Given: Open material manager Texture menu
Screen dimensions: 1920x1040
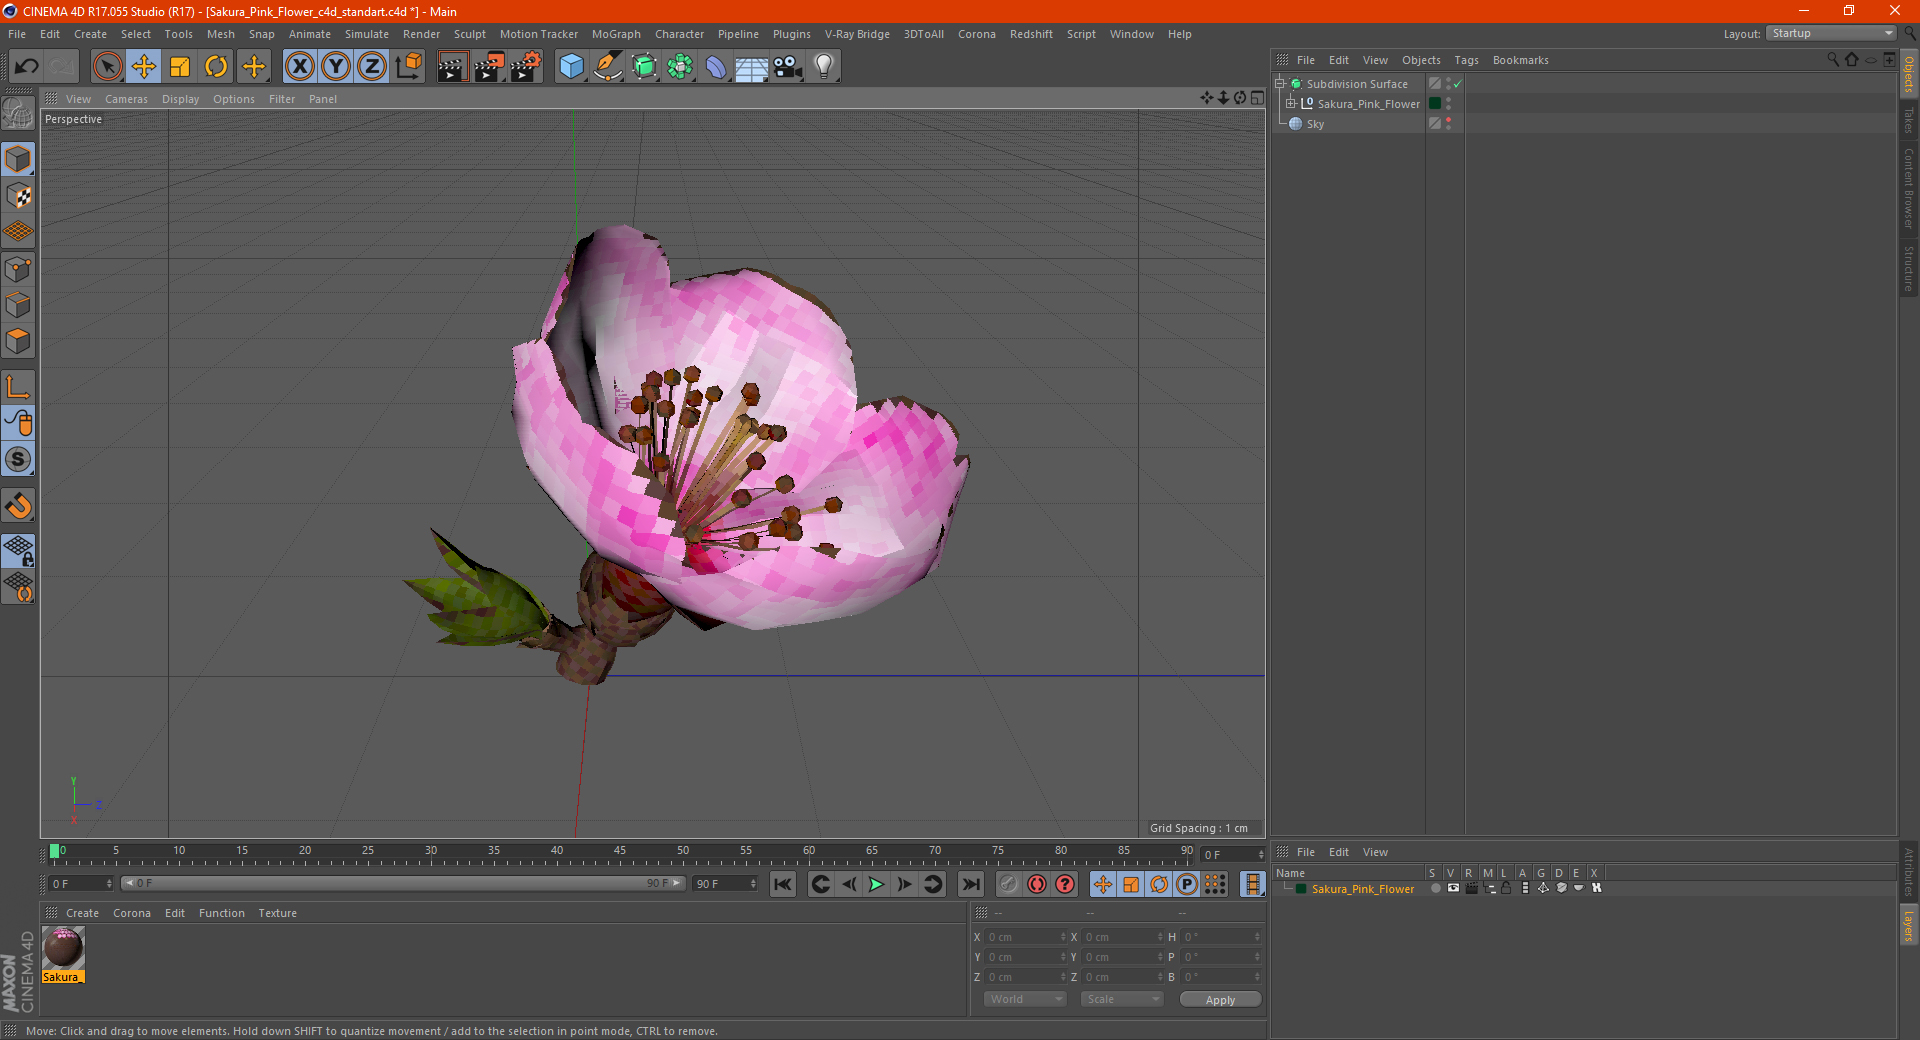Looking at the screenshot, I should (277, 913).
